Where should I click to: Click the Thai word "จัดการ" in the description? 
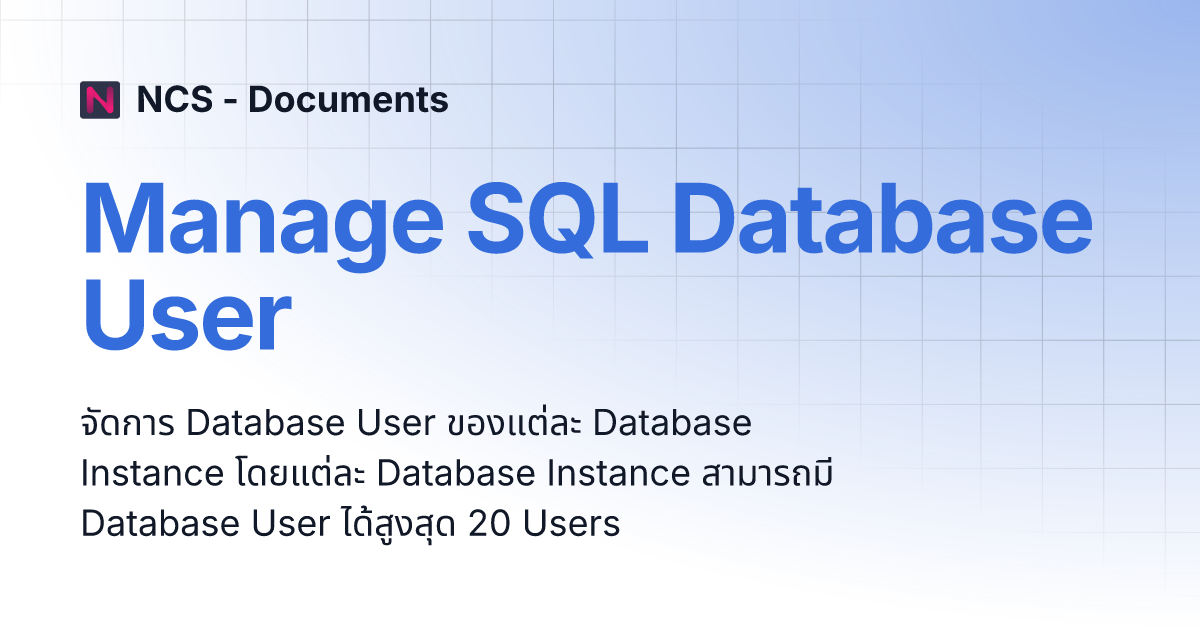129,423
